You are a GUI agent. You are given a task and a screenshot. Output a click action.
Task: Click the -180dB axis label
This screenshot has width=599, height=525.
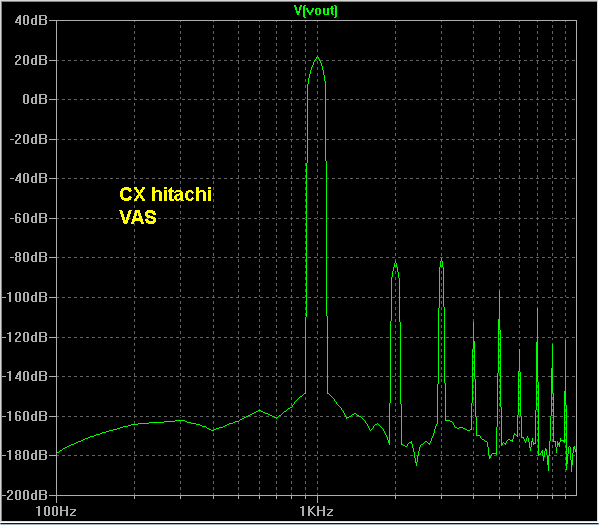(x=25, y=455)
